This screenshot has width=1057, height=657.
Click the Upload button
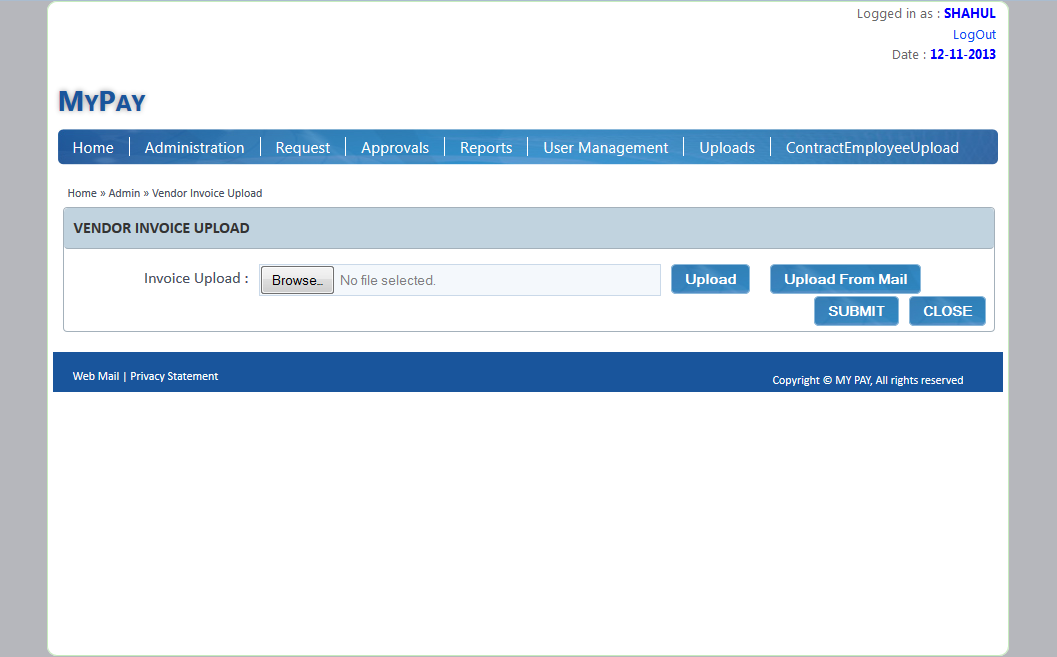point(711,279)
